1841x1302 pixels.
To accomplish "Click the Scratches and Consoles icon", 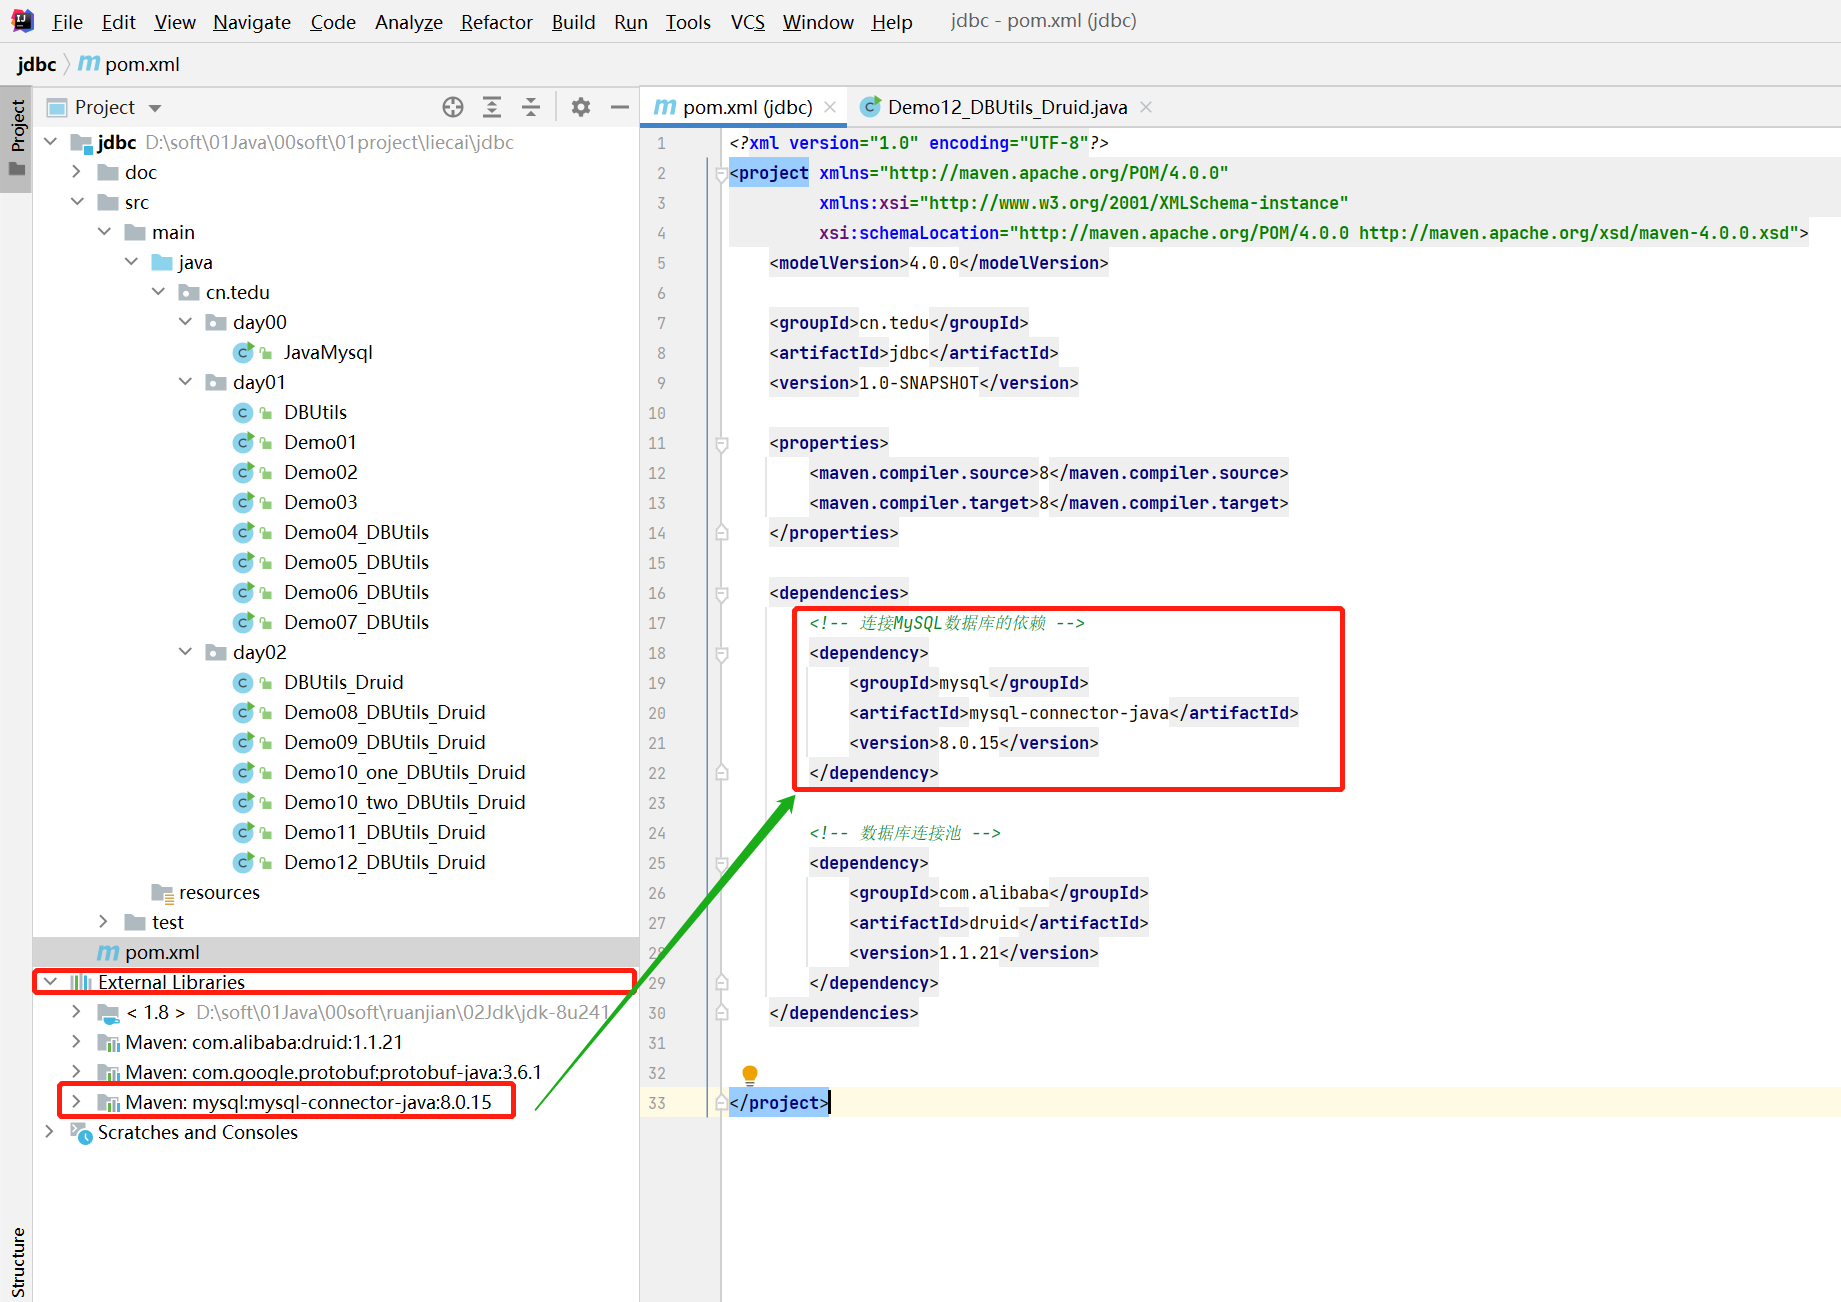I will (x=81, y=1132).
